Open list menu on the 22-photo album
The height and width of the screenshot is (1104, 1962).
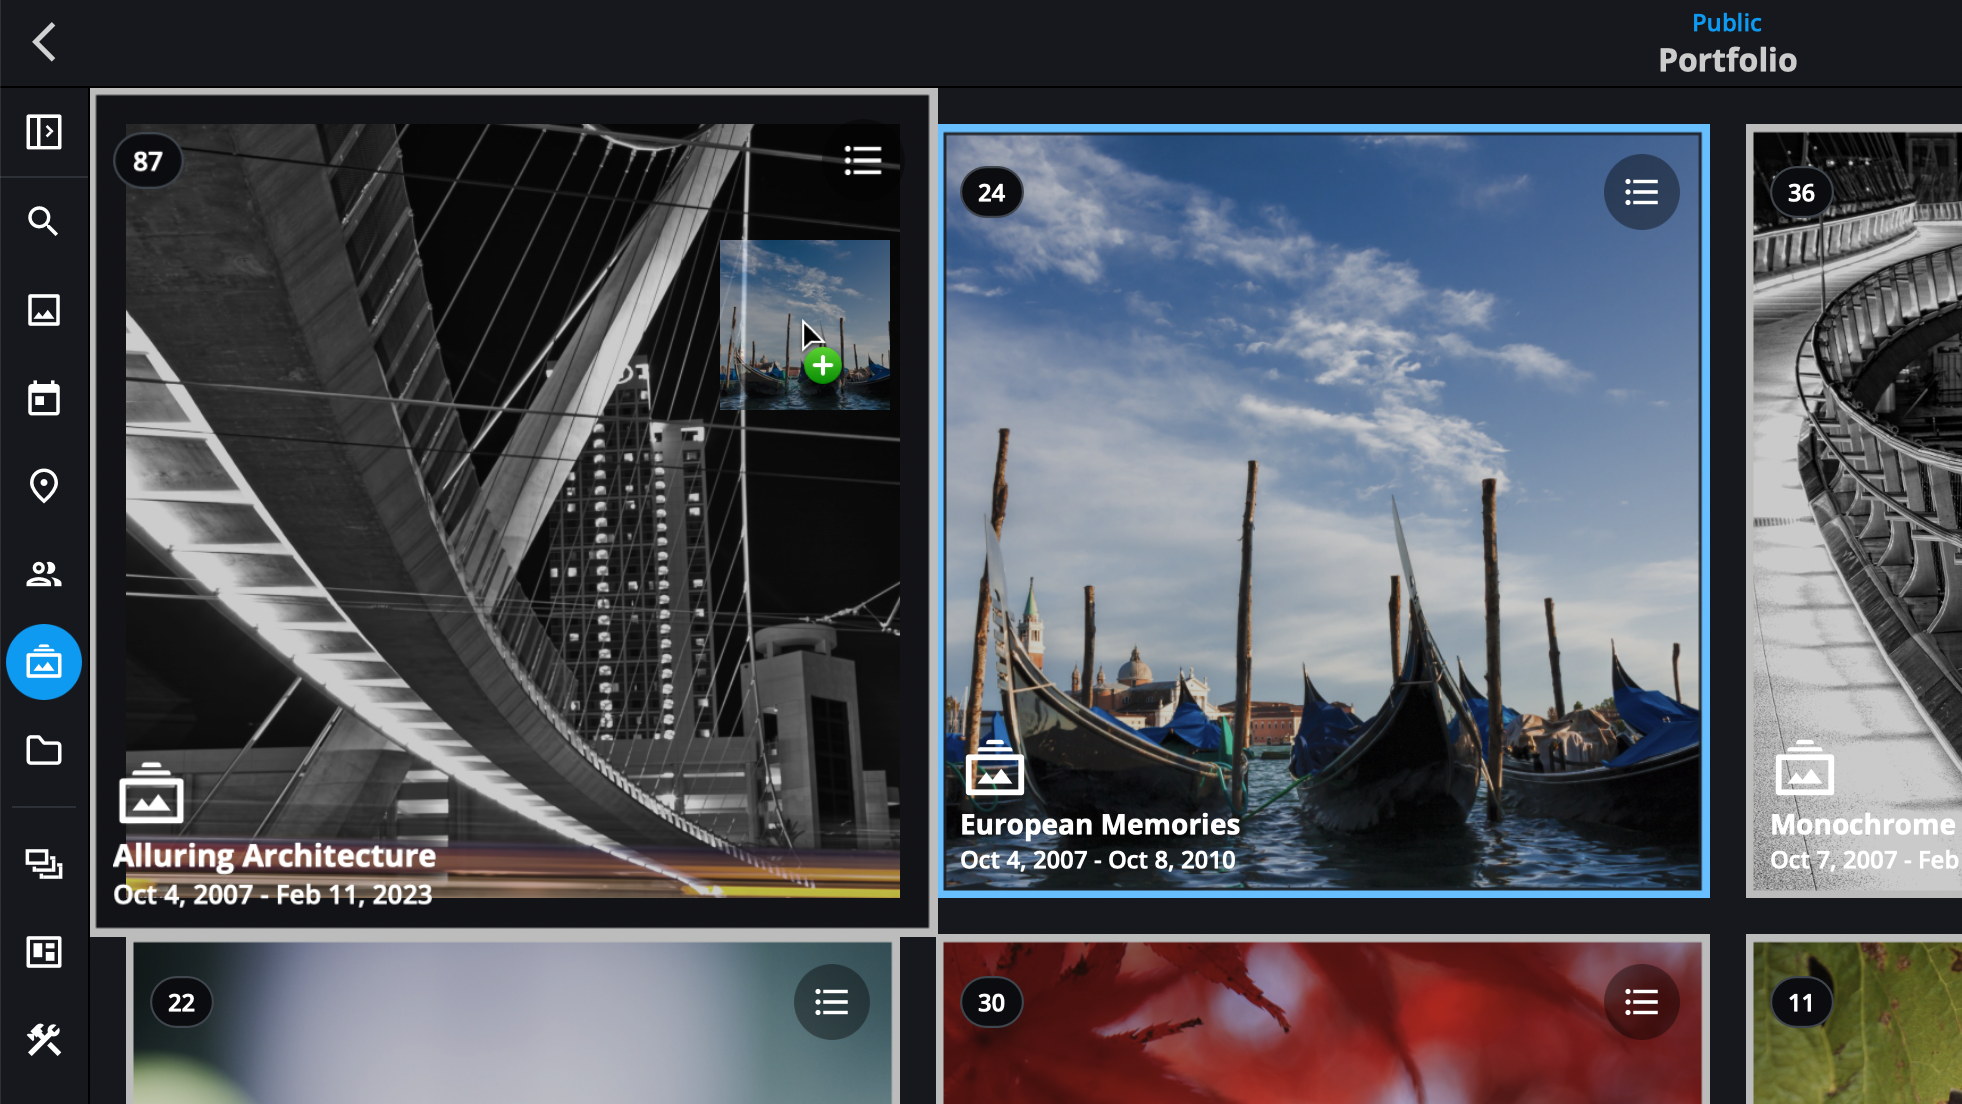pyautogui.click(x=831, y=1002)
